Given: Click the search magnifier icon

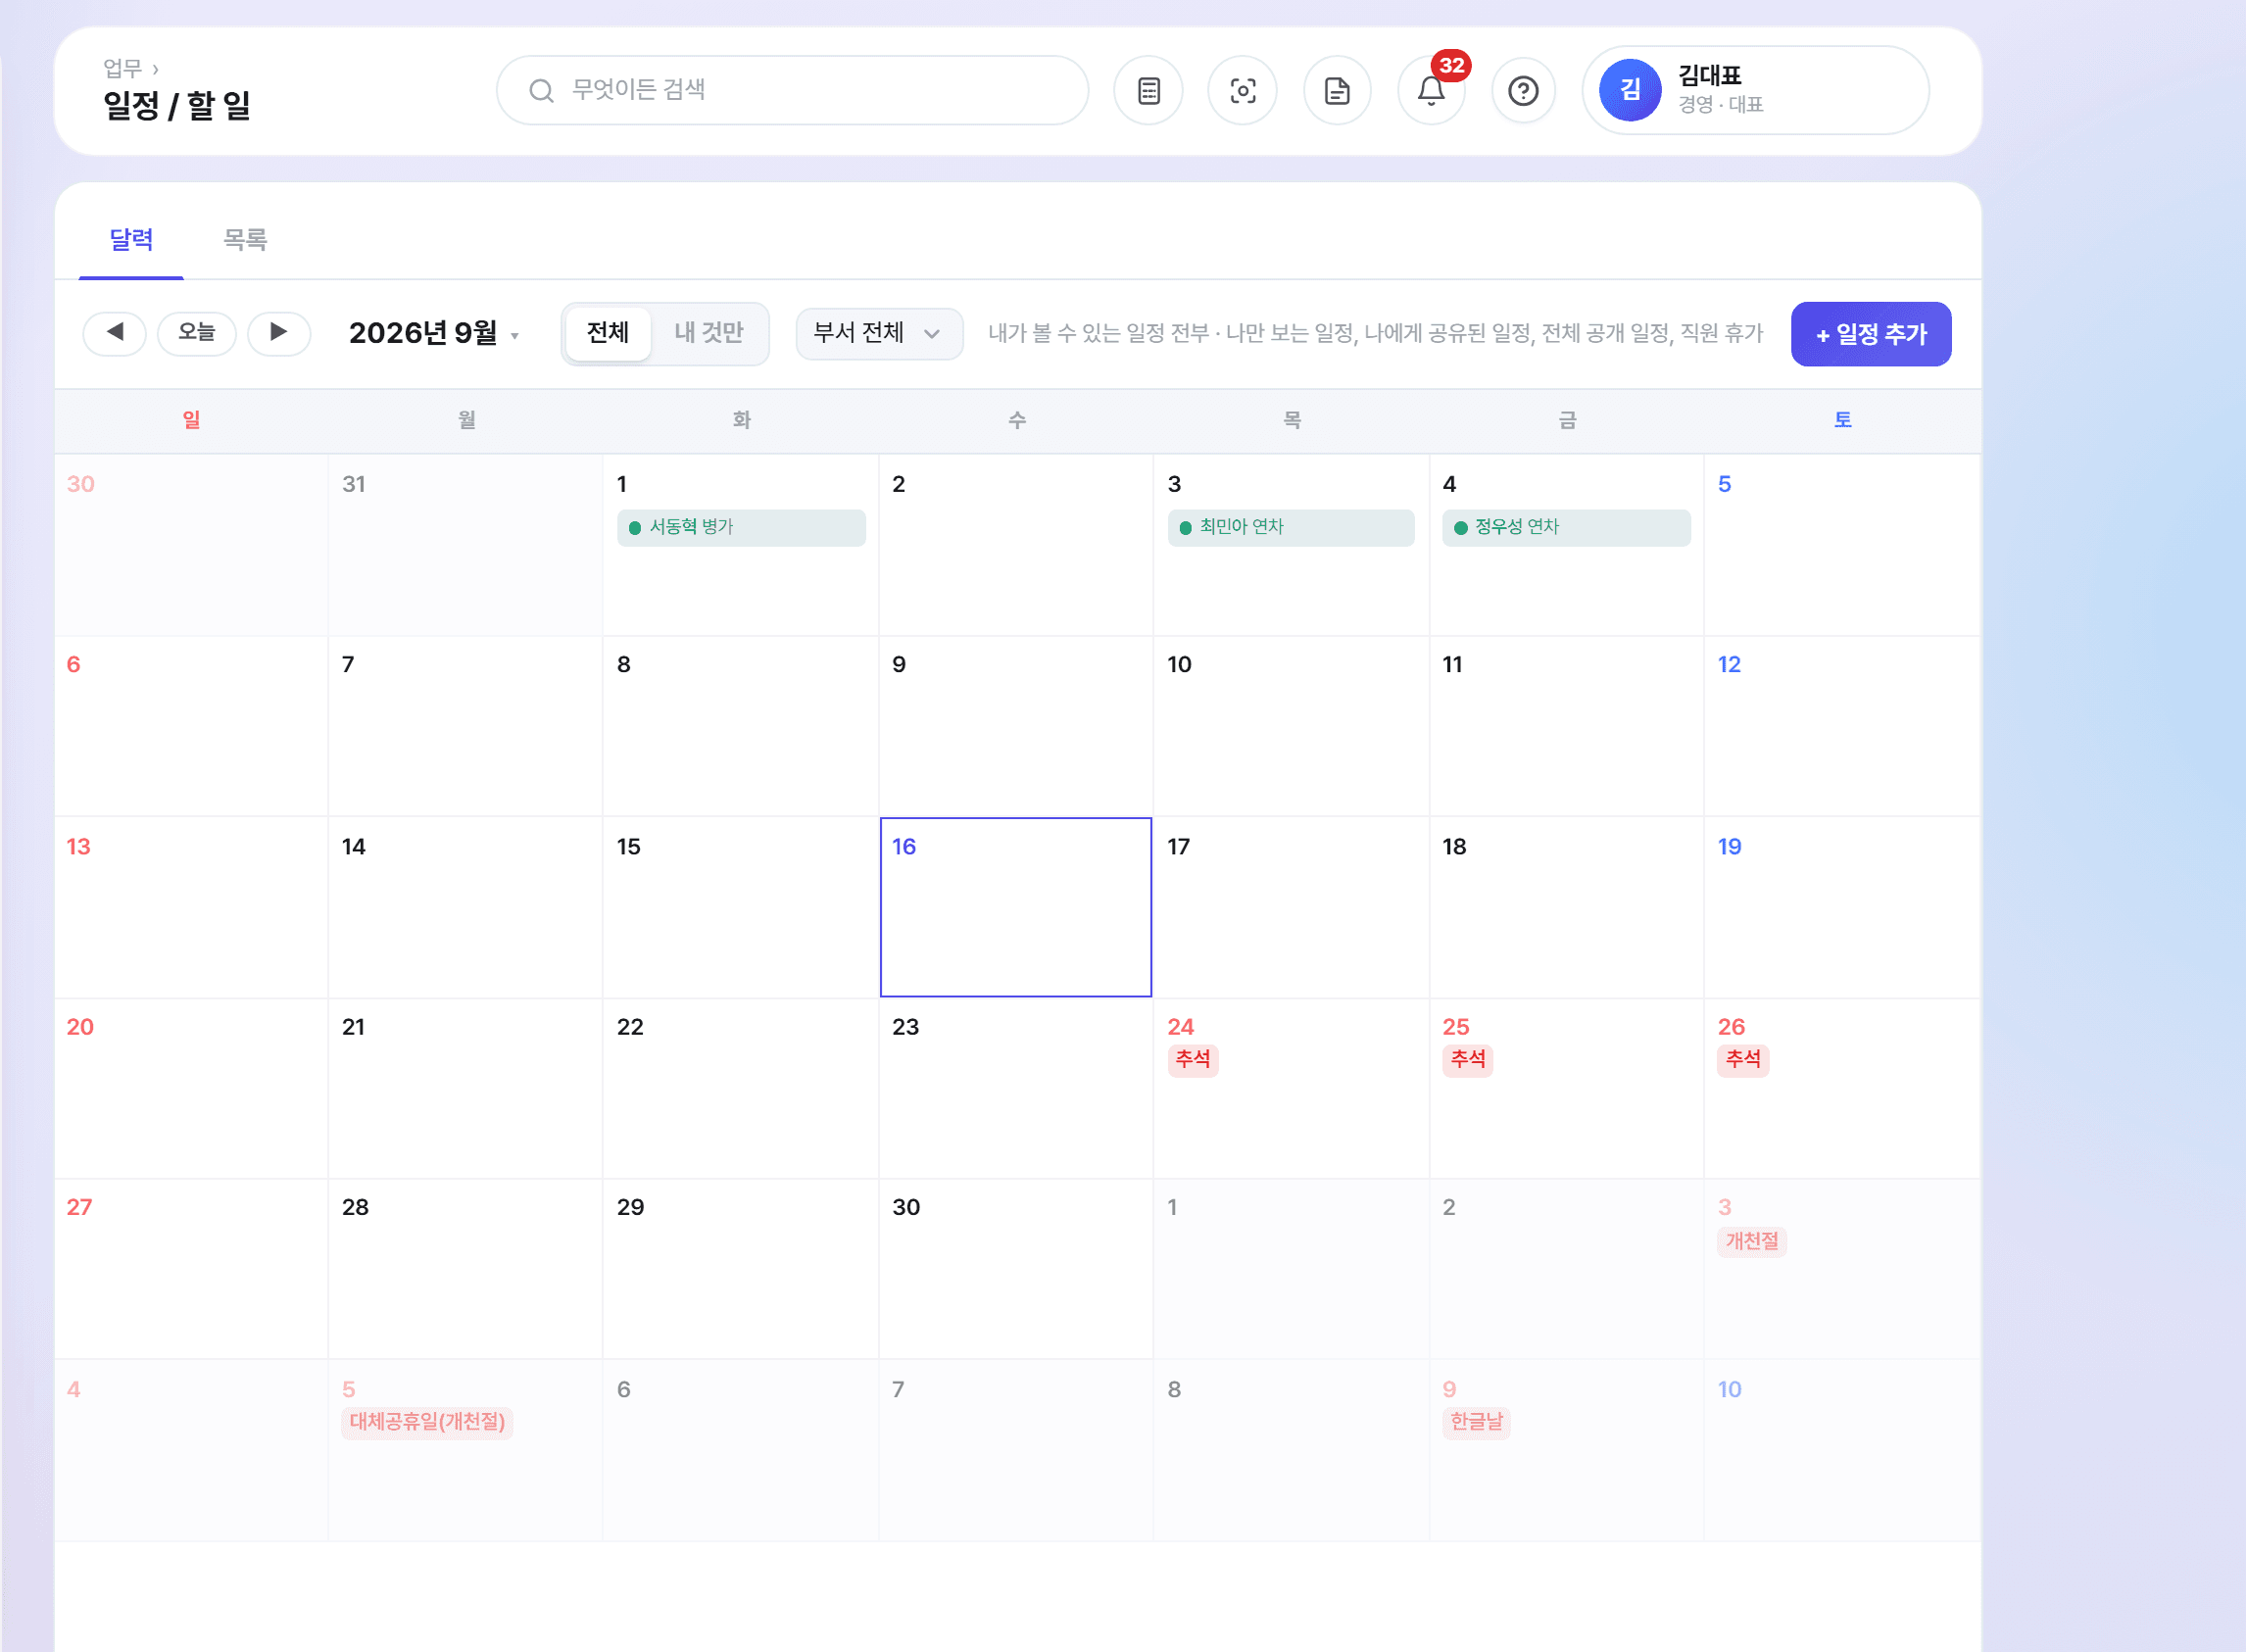Looking at the screenshot, I should tap(541, 91).
